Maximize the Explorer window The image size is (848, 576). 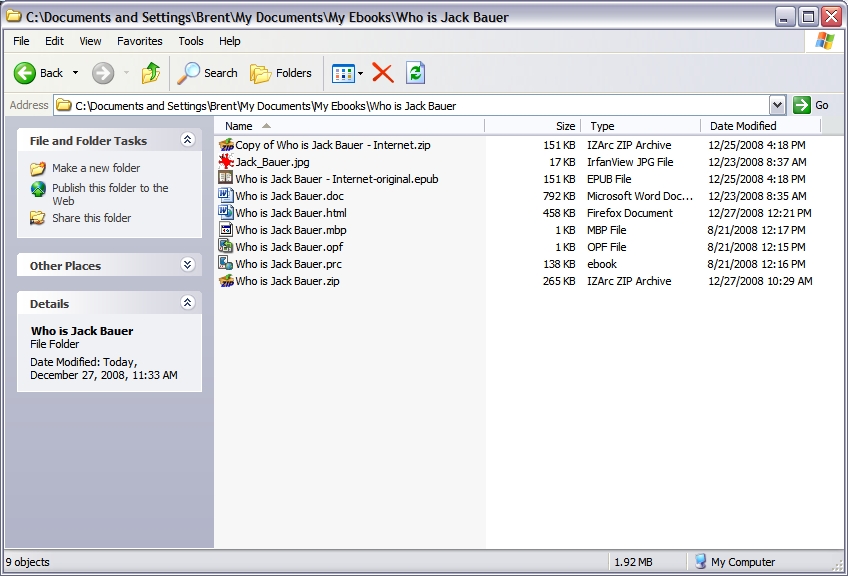click(x=808, y=17)
